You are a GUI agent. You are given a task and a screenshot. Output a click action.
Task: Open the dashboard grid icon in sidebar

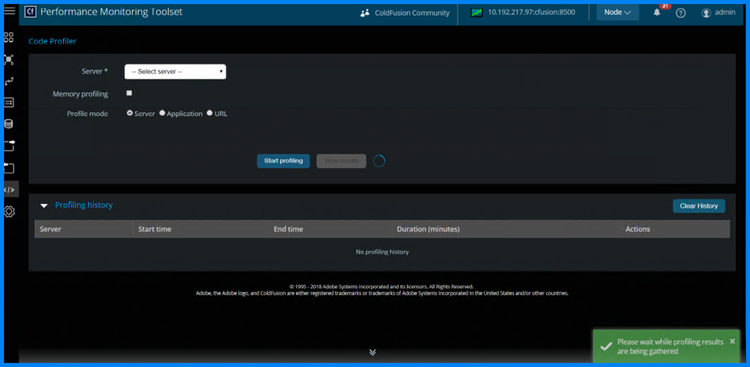click(x=9, y=37)
